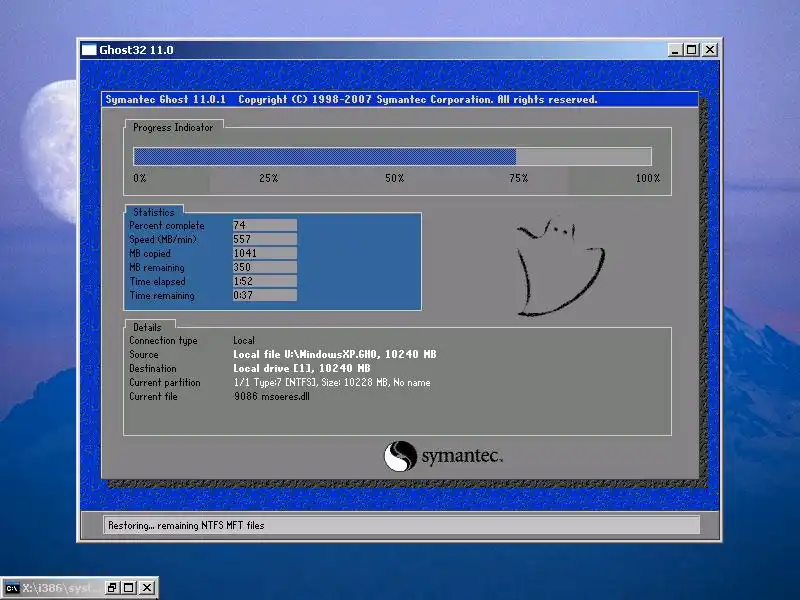Viewport: 800px width, 600px height.
Task: Click the Time remaining label
Action: (162, 295)
